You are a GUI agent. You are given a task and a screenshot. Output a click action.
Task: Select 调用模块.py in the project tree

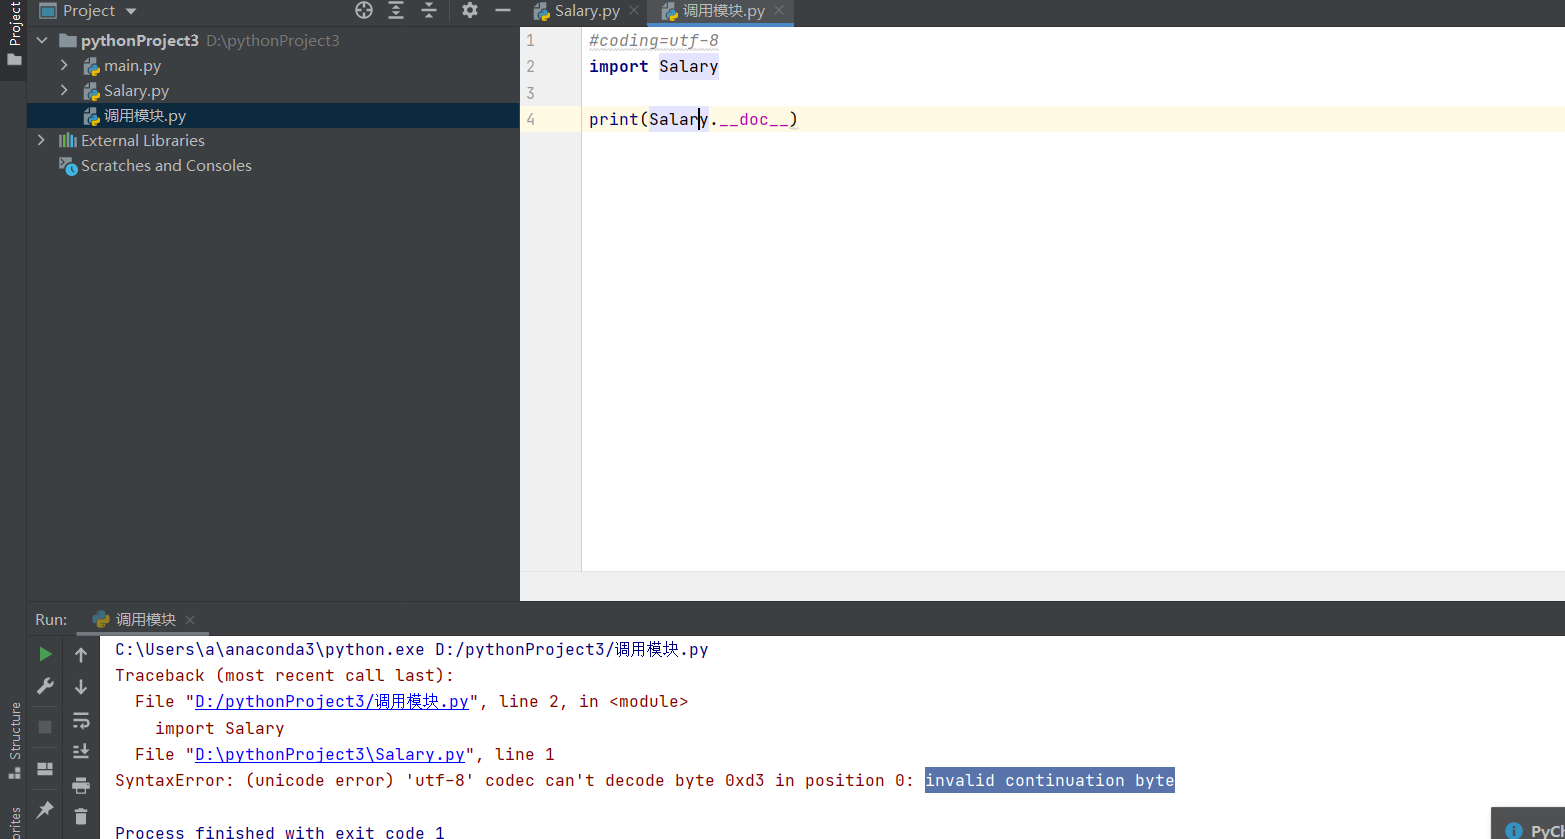145,116
